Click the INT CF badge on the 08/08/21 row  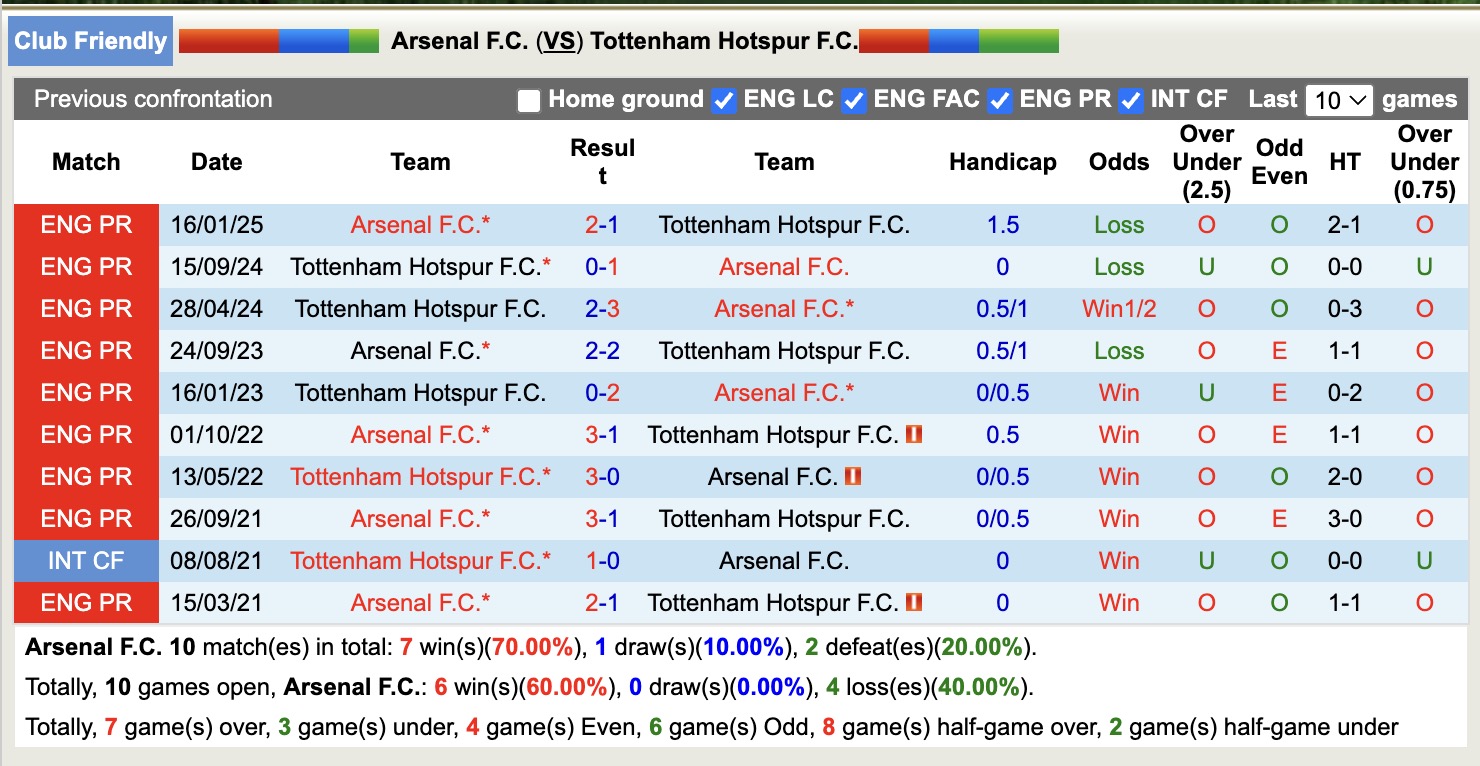click(85, 560)
